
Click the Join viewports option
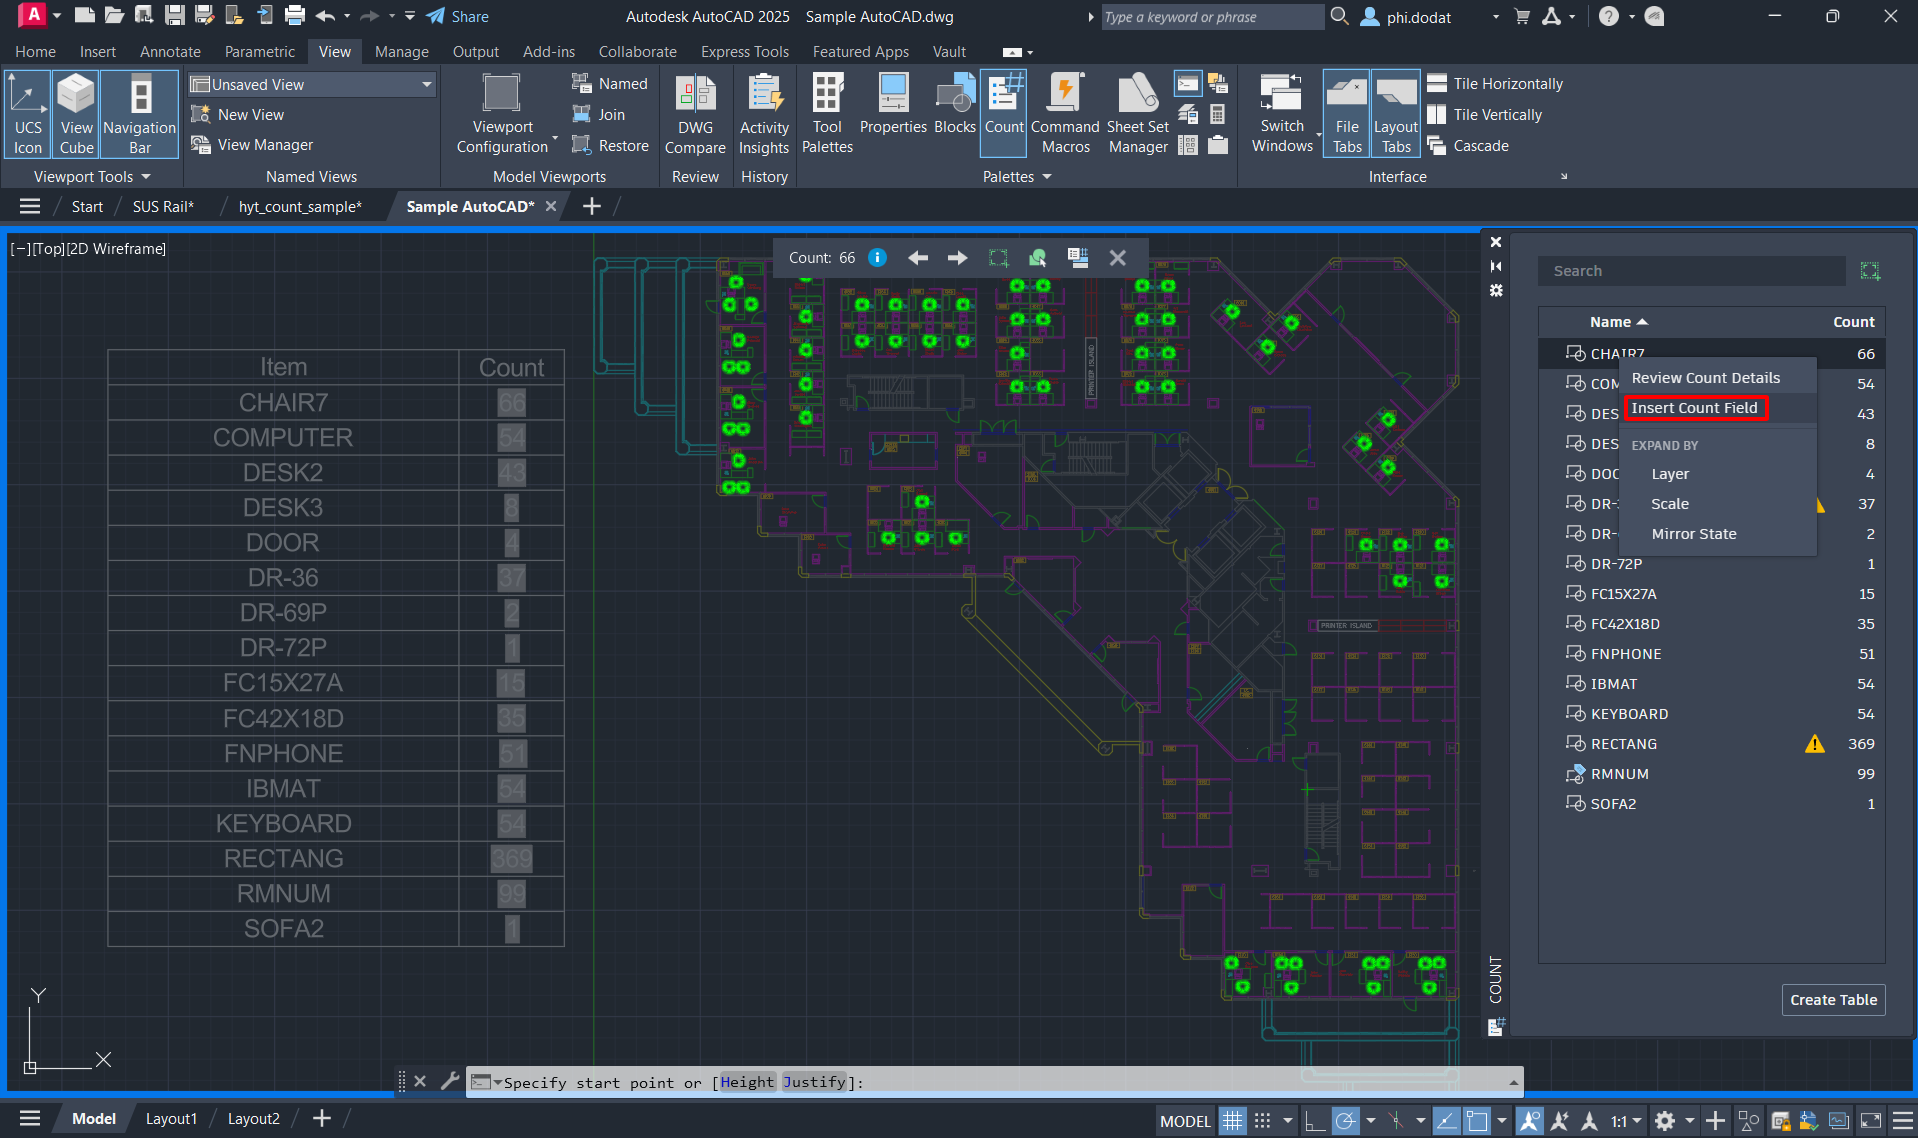[599, 115]
